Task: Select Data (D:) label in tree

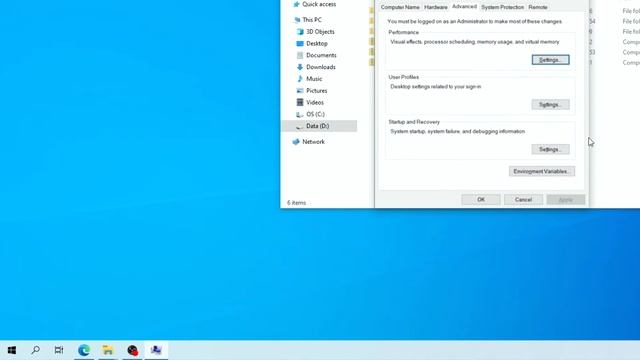Action: (x=318, y=126)
